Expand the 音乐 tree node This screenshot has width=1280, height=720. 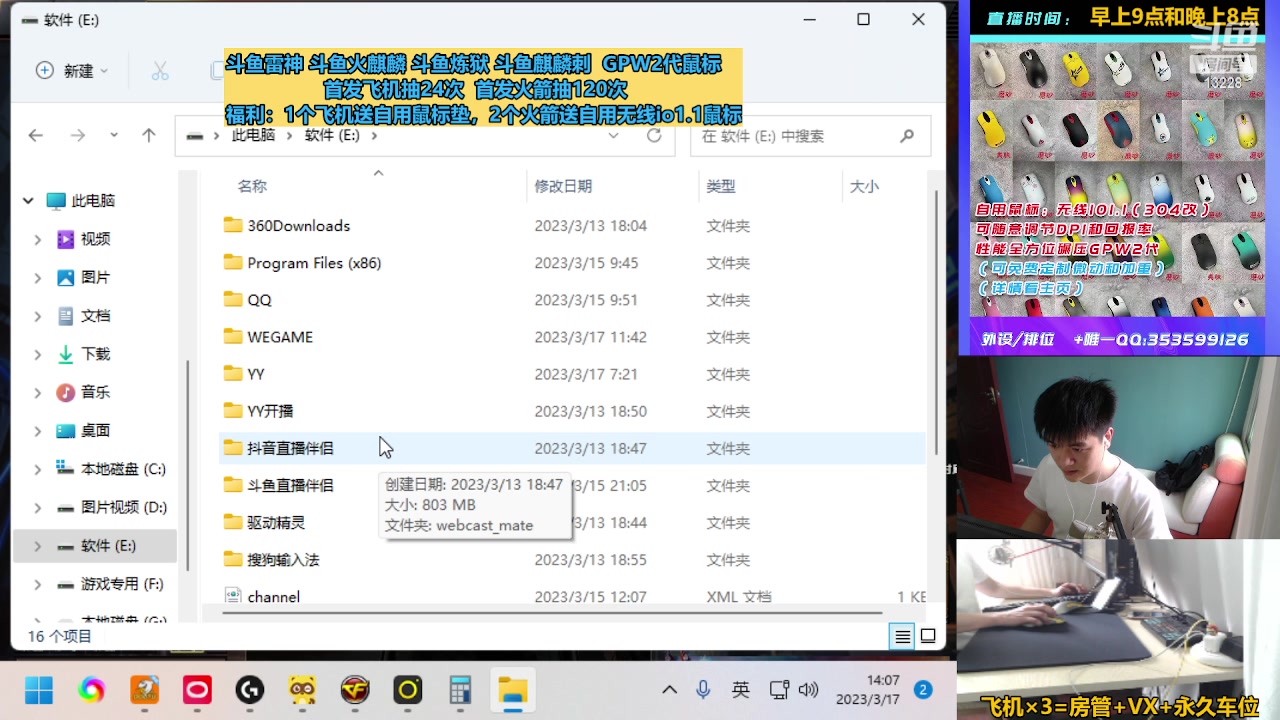38,393
